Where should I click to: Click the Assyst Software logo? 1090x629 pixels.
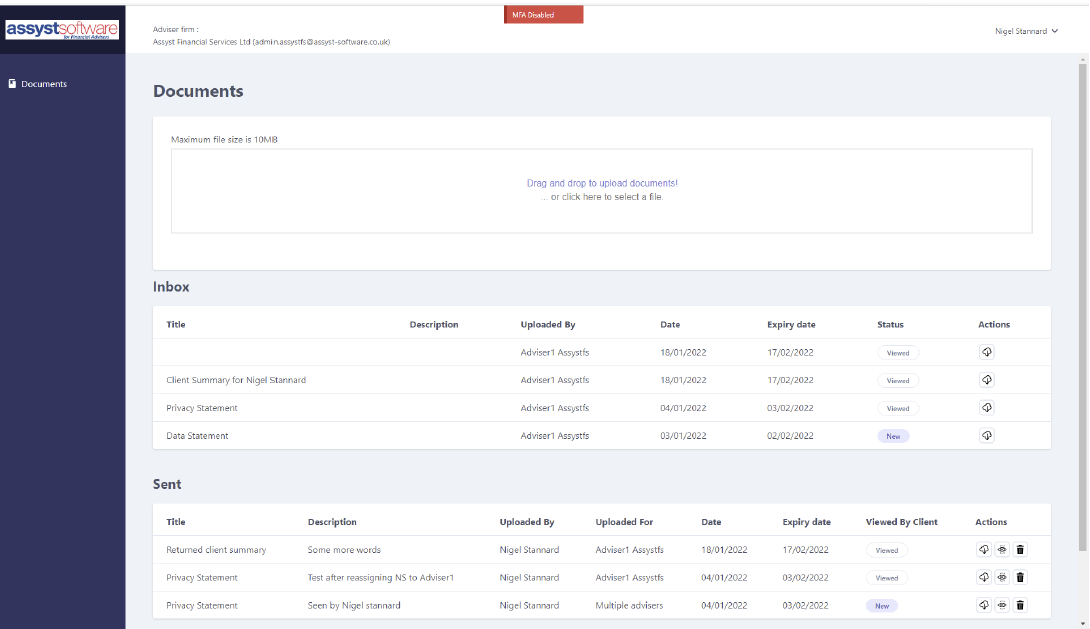tap(62, 31)
